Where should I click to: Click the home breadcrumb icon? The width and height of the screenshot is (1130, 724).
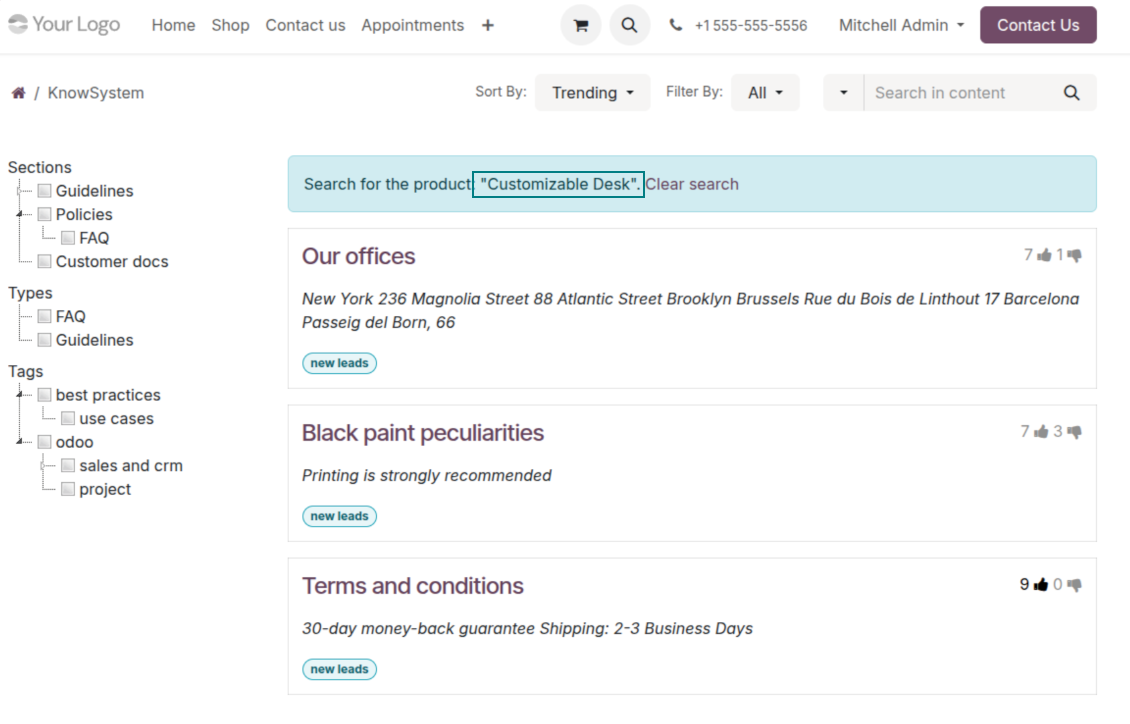tap(18, 93)
